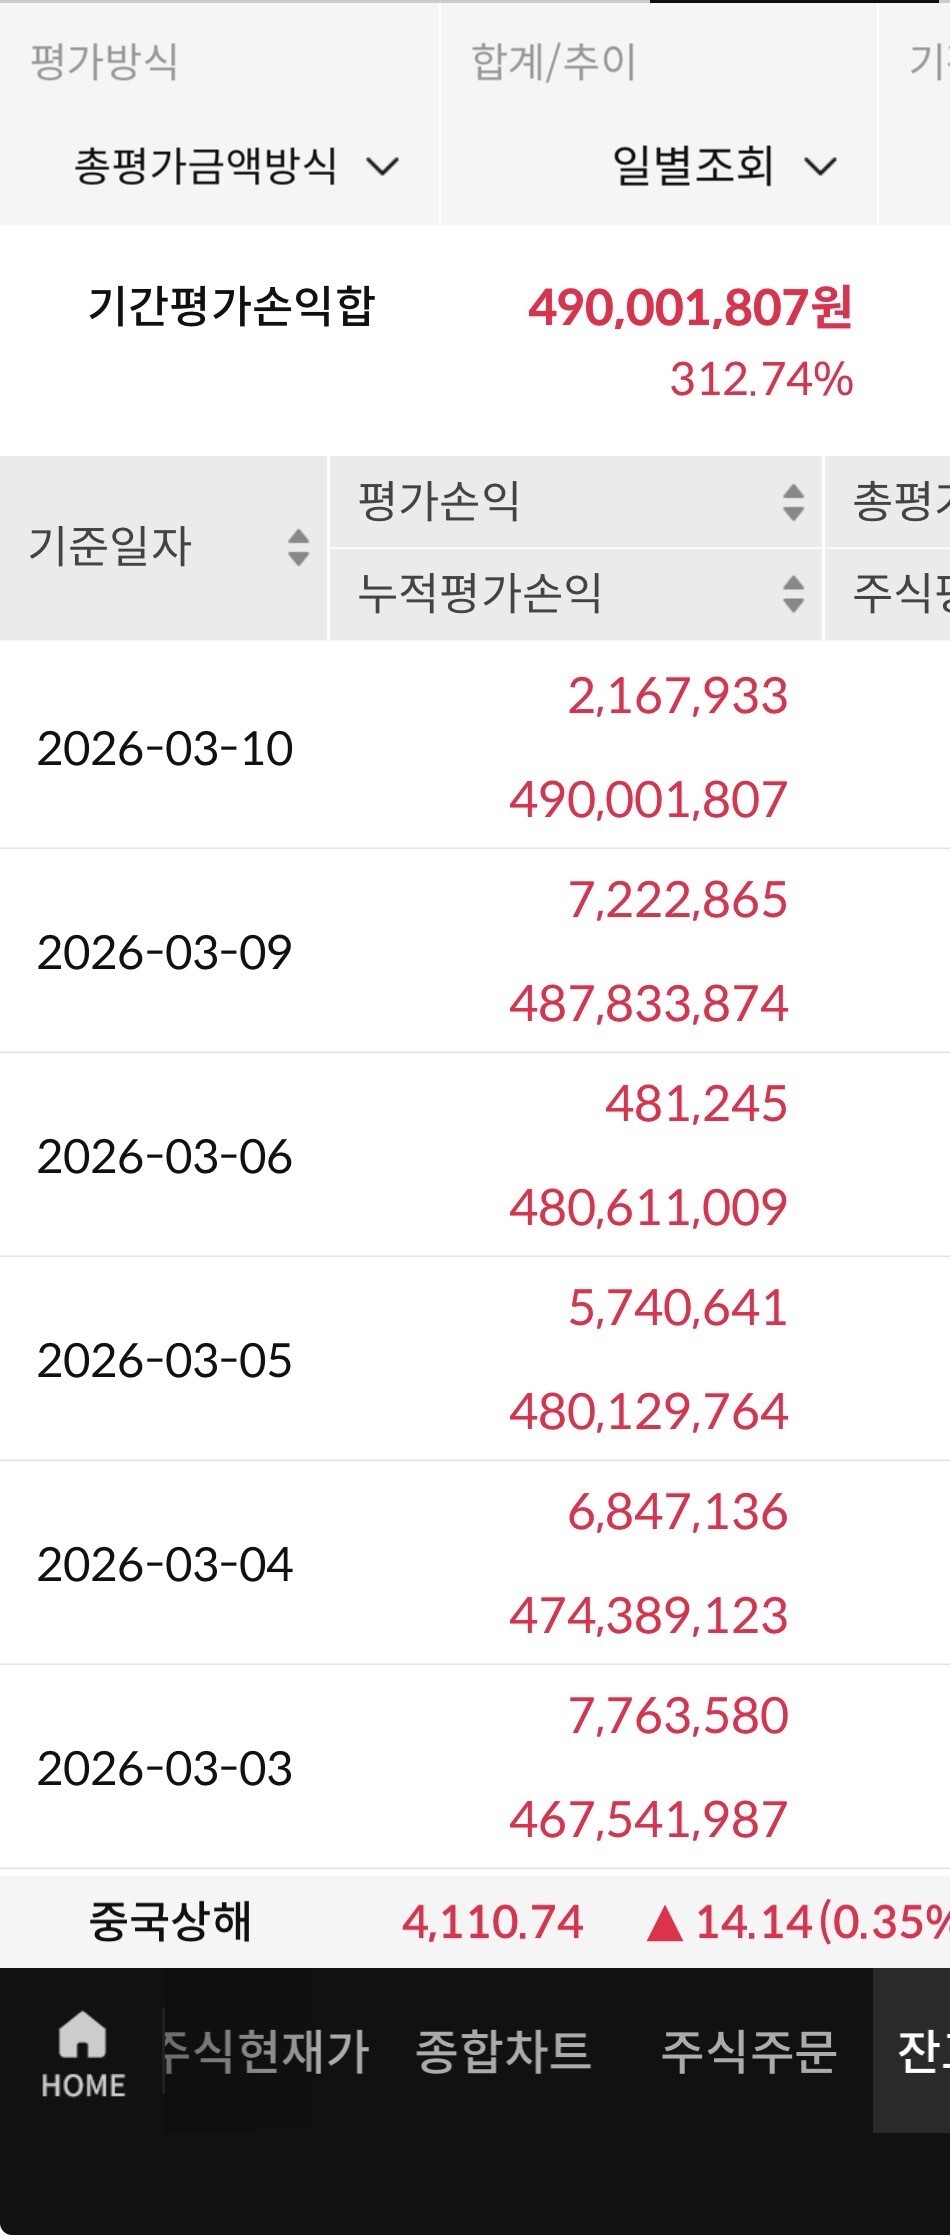The image size is (950, 2235).
Task: Sort by 평가손익 sort arrows
Action: pyautogui.click(x=793, y=502)
